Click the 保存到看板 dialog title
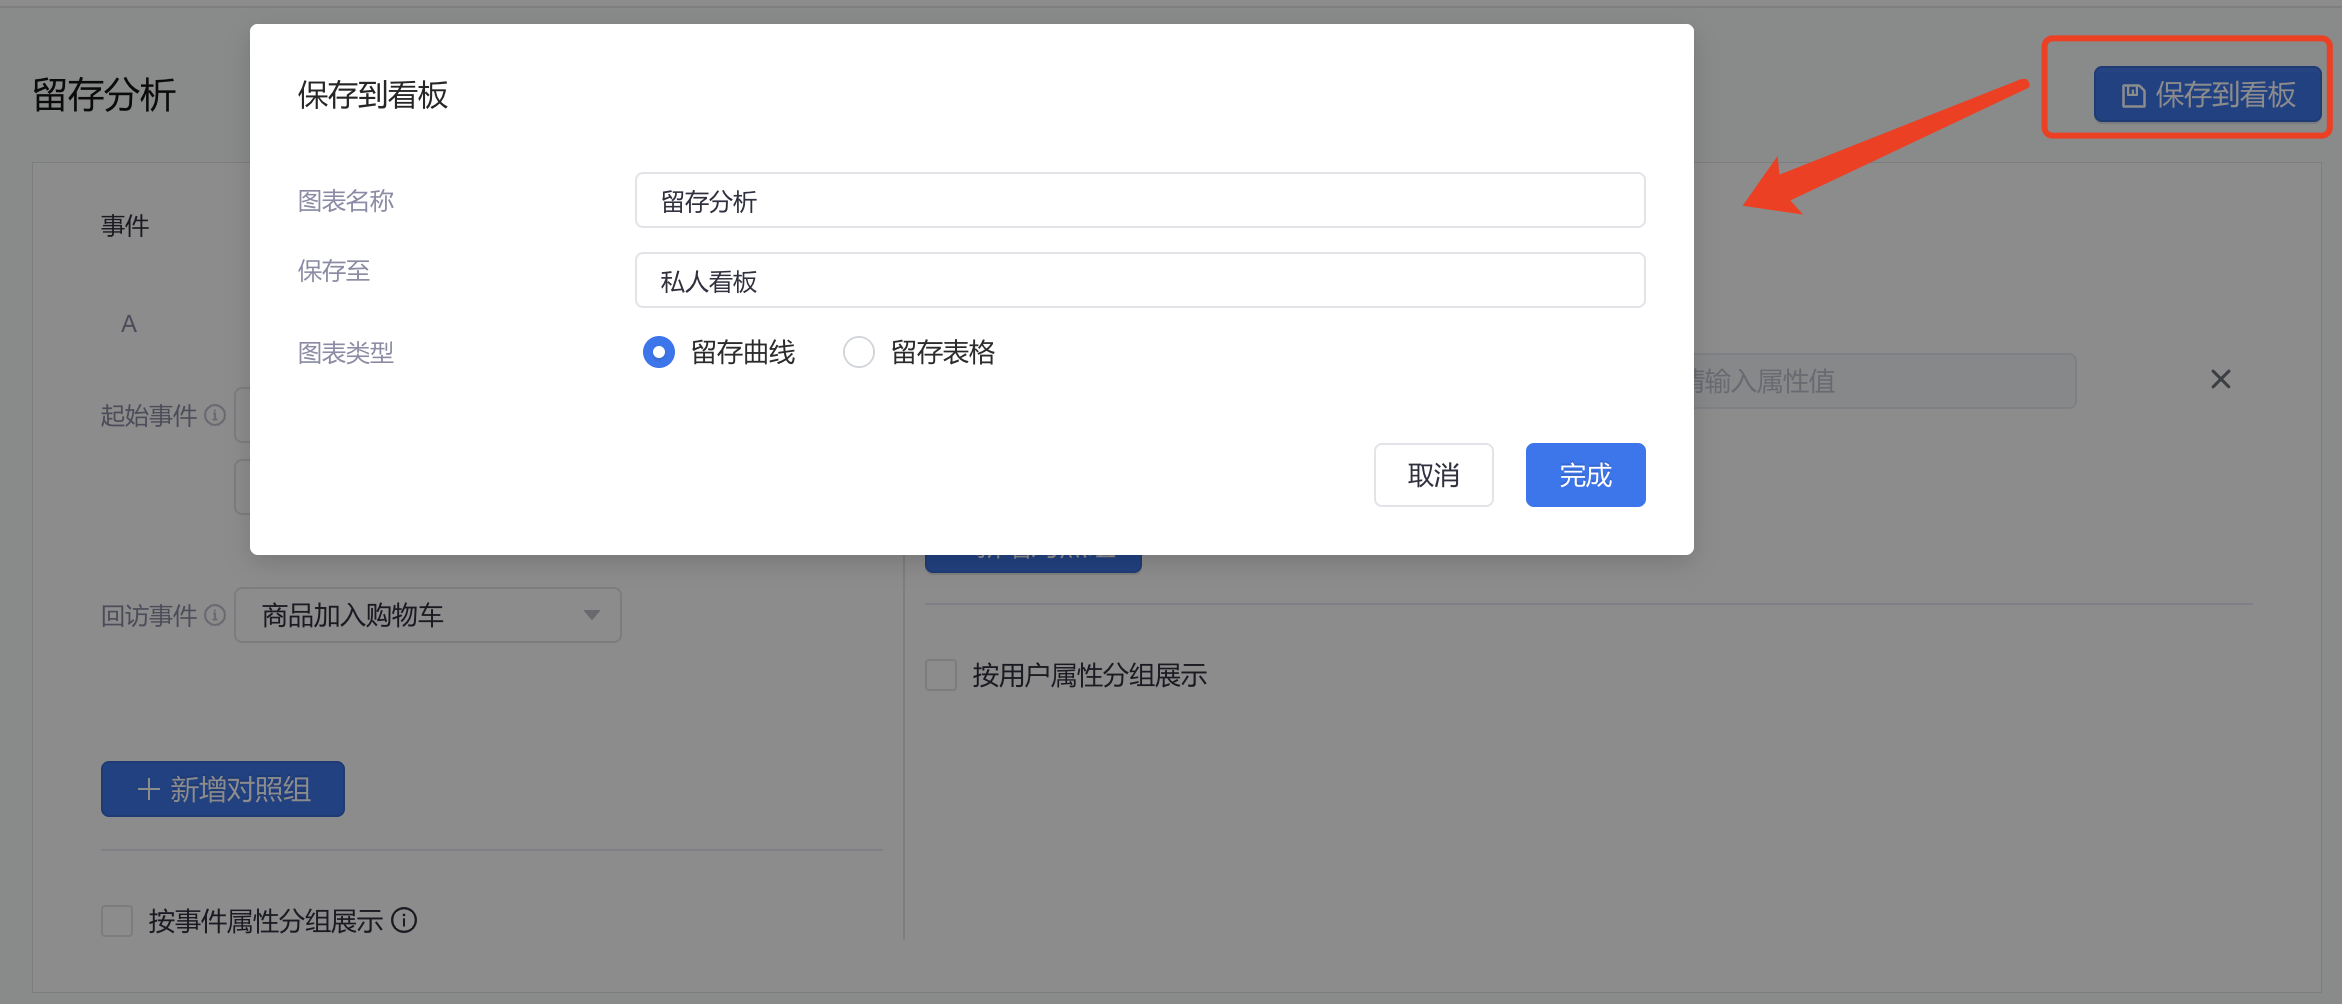 coord(373,95)
